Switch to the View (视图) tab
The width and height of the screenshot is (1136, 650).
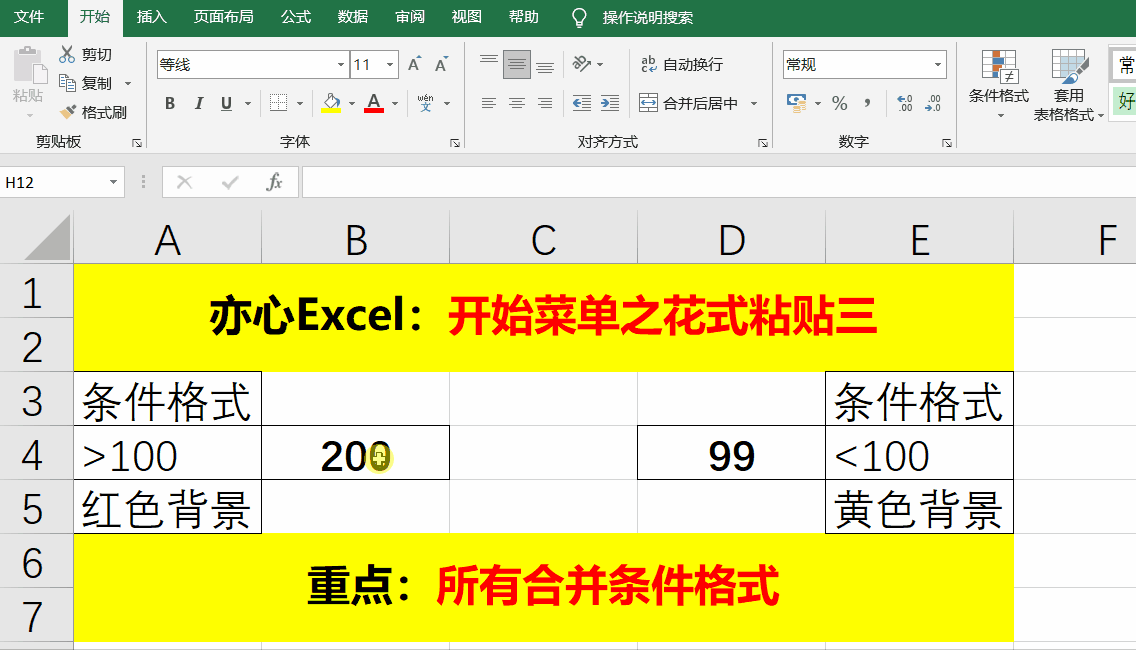(467, 17)
